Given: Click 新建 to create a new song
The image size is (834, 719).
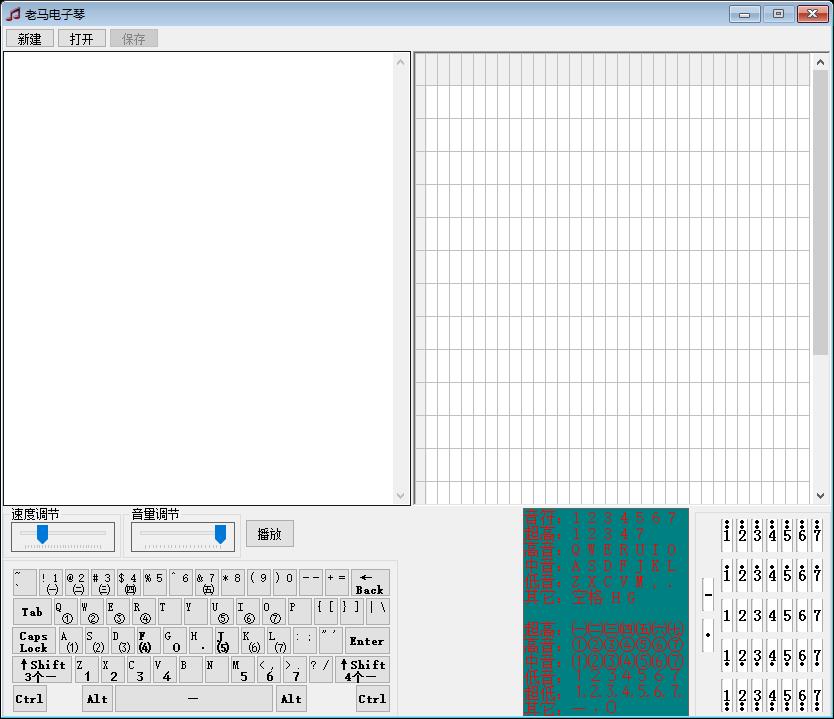Looking at the screenshot, I should [30, 39].
